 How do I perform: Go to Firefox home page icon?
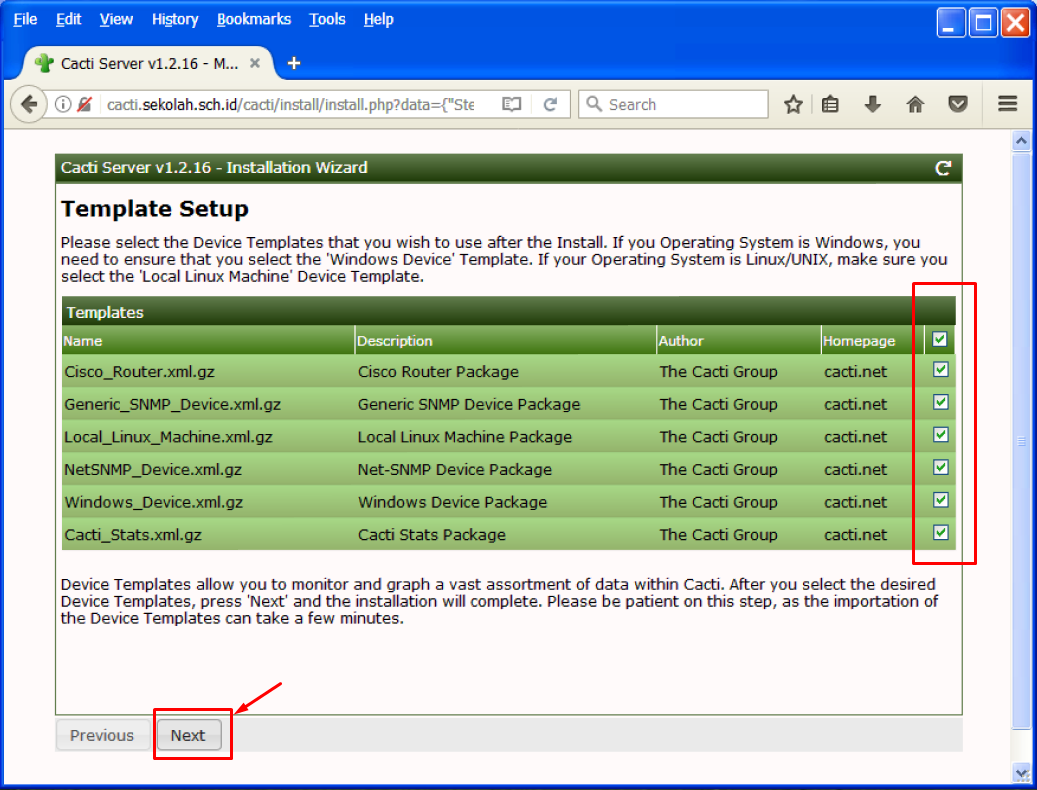pos(915,104)
